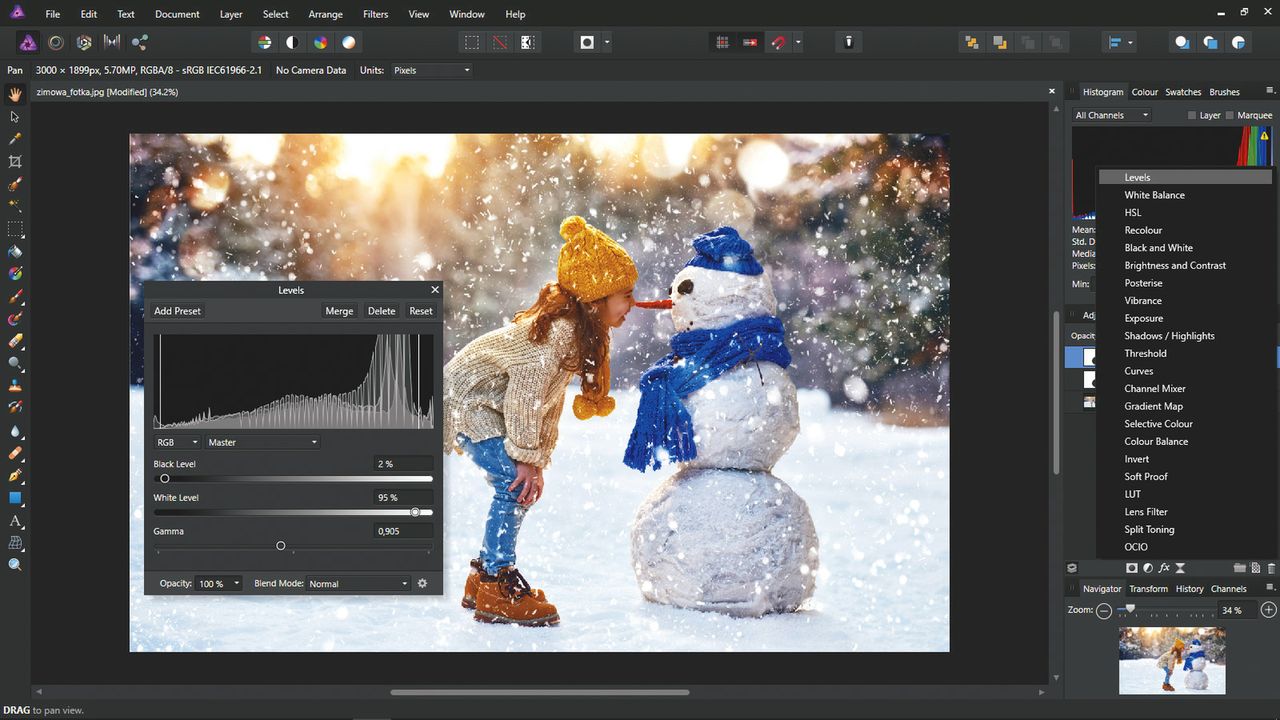Apply Auto White Balance from the toolbar
Screen dimensions: 1280x720
coord(348,42)
